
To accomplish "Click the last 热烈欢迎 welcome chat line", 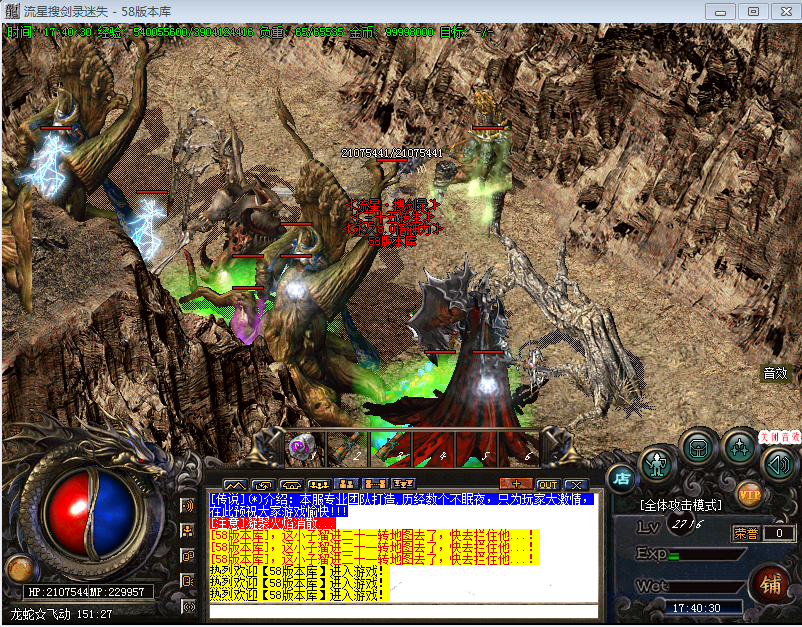I will click(297, 595).
